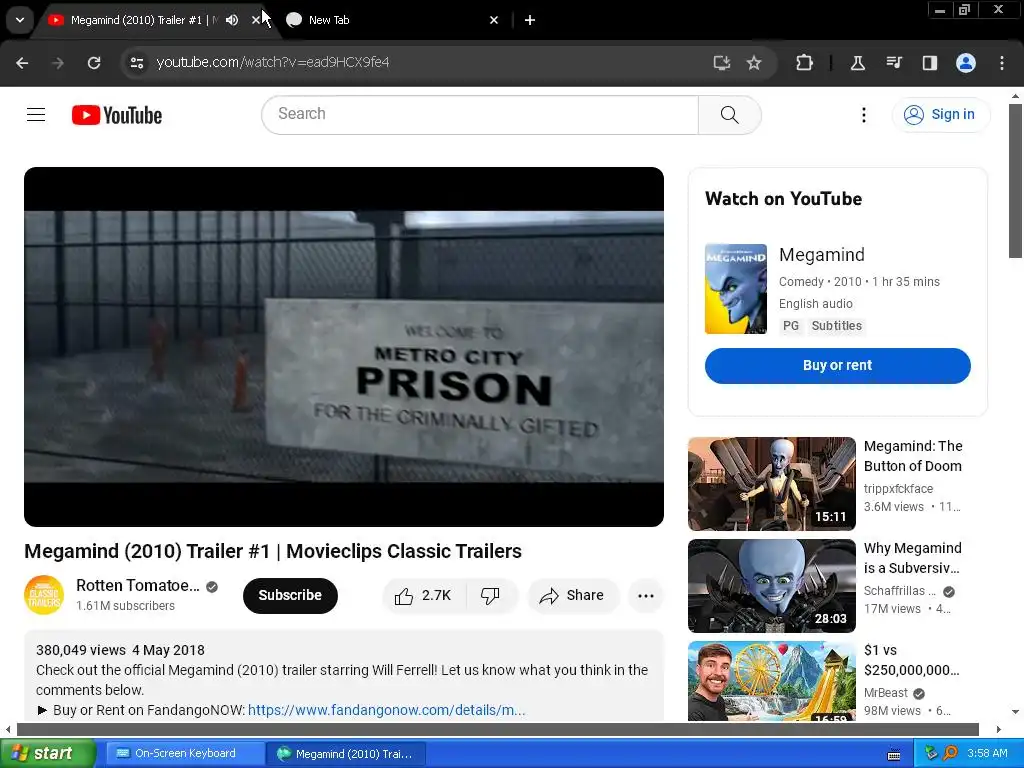Bookmark this page with the star
This screenshot has height=768, width=1024.
click(x=754, y=63)
